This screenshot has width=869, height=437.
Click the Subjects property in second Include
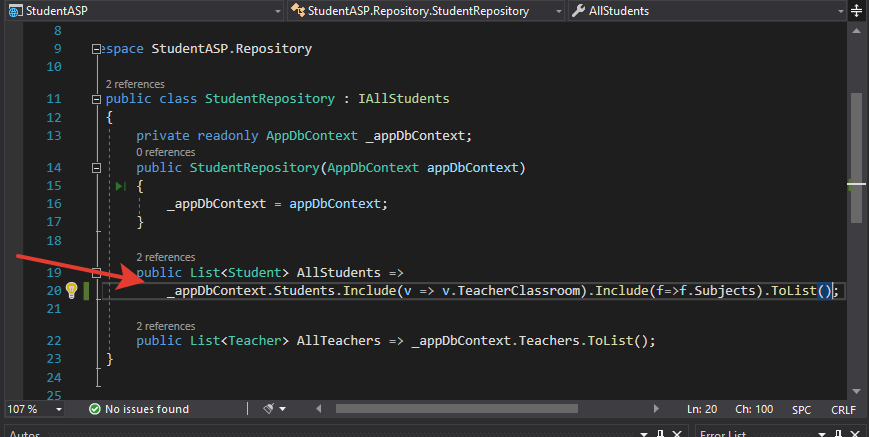[x=725, y=291]
